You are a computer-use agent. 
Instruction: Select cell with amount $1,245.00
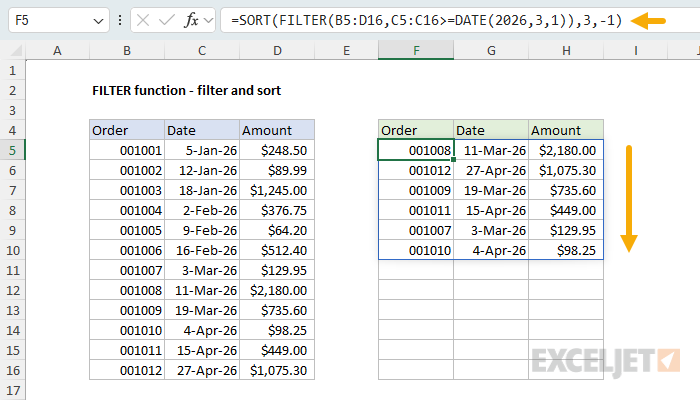[x=277, y=190]
